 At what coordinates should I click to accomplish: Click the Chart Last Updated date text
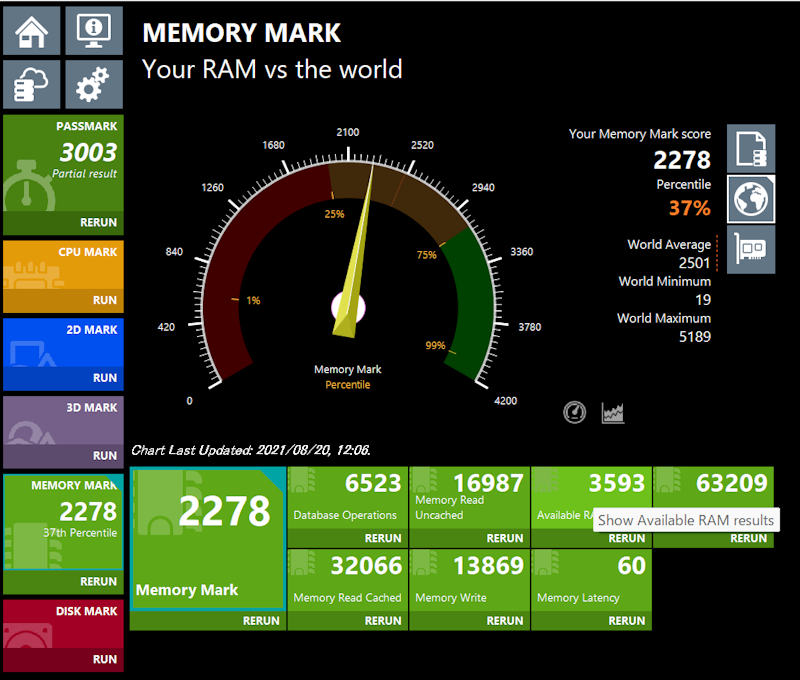251,450
